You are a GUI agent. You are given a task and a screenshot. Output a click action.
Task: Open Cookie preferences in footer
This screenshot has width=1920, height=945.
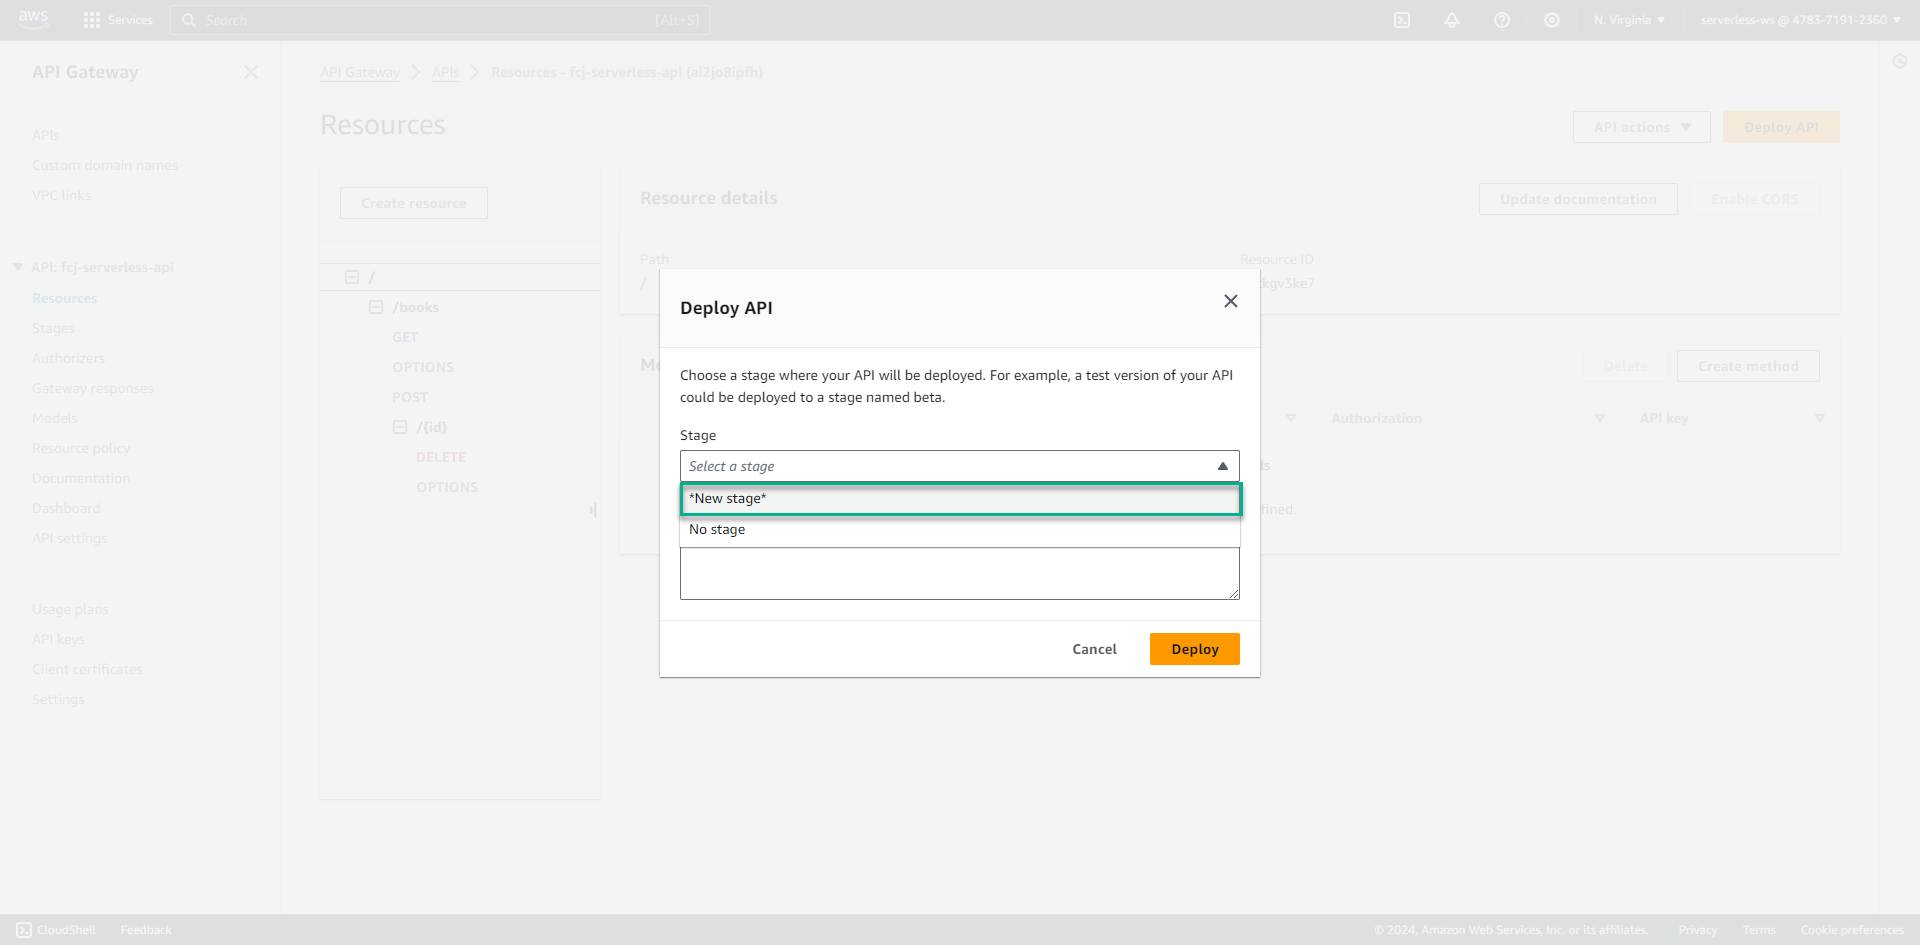pos(1852,930)
